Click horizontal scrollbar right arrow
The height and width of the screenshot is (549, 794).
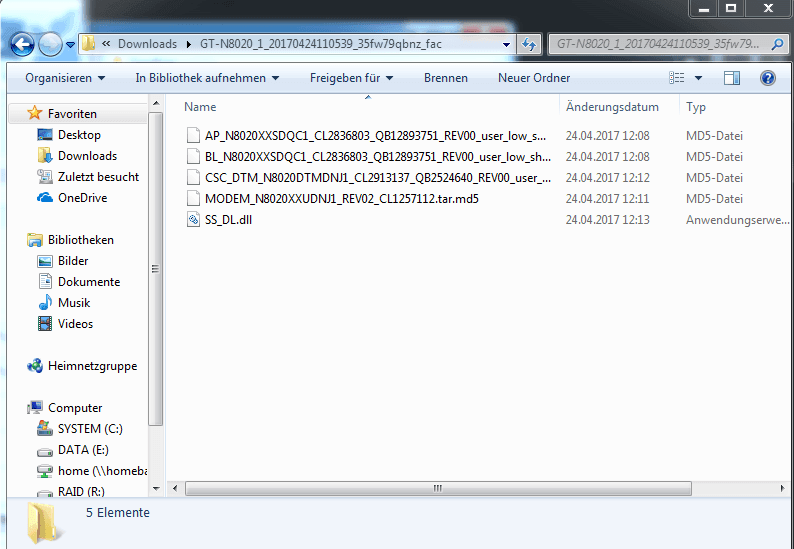782,489
